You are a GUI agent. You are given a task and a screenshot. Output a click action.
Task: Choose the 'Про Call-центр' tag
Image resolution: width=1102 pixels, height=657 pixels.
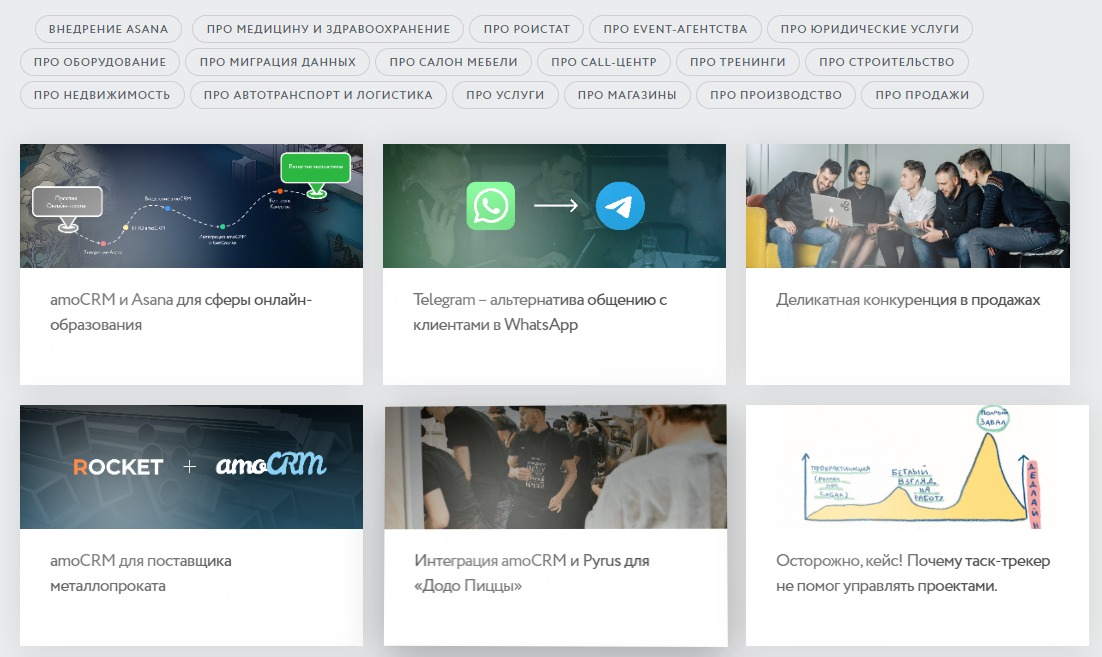(604, 62)
